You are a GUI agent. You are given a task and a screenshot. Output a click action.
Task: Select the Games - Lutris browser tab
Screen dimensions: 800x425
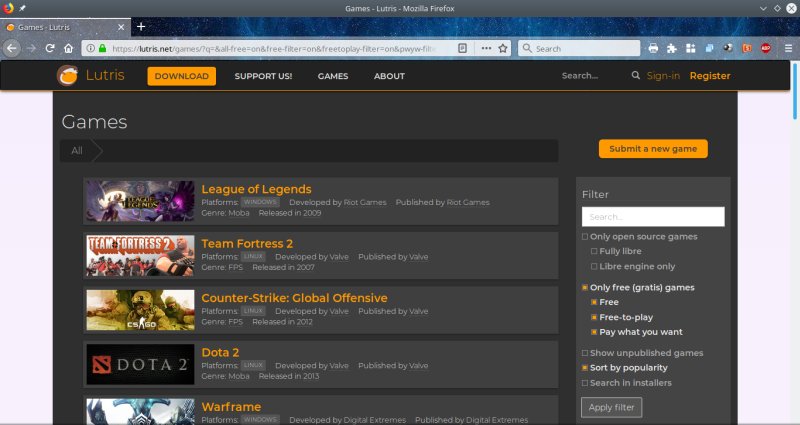(x=65, y=27)
